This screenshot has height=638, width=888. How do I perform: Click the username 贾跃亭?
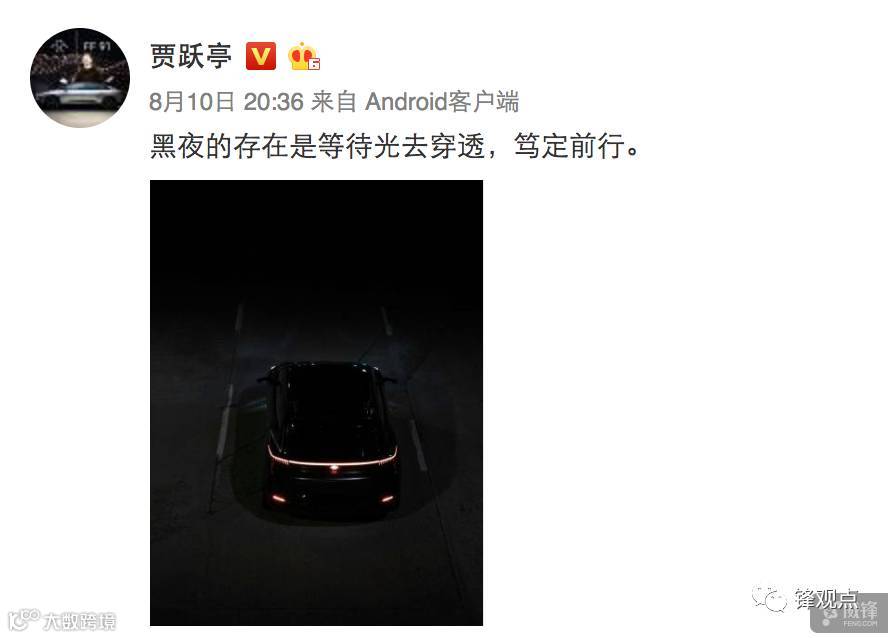(x=191, y=56)
